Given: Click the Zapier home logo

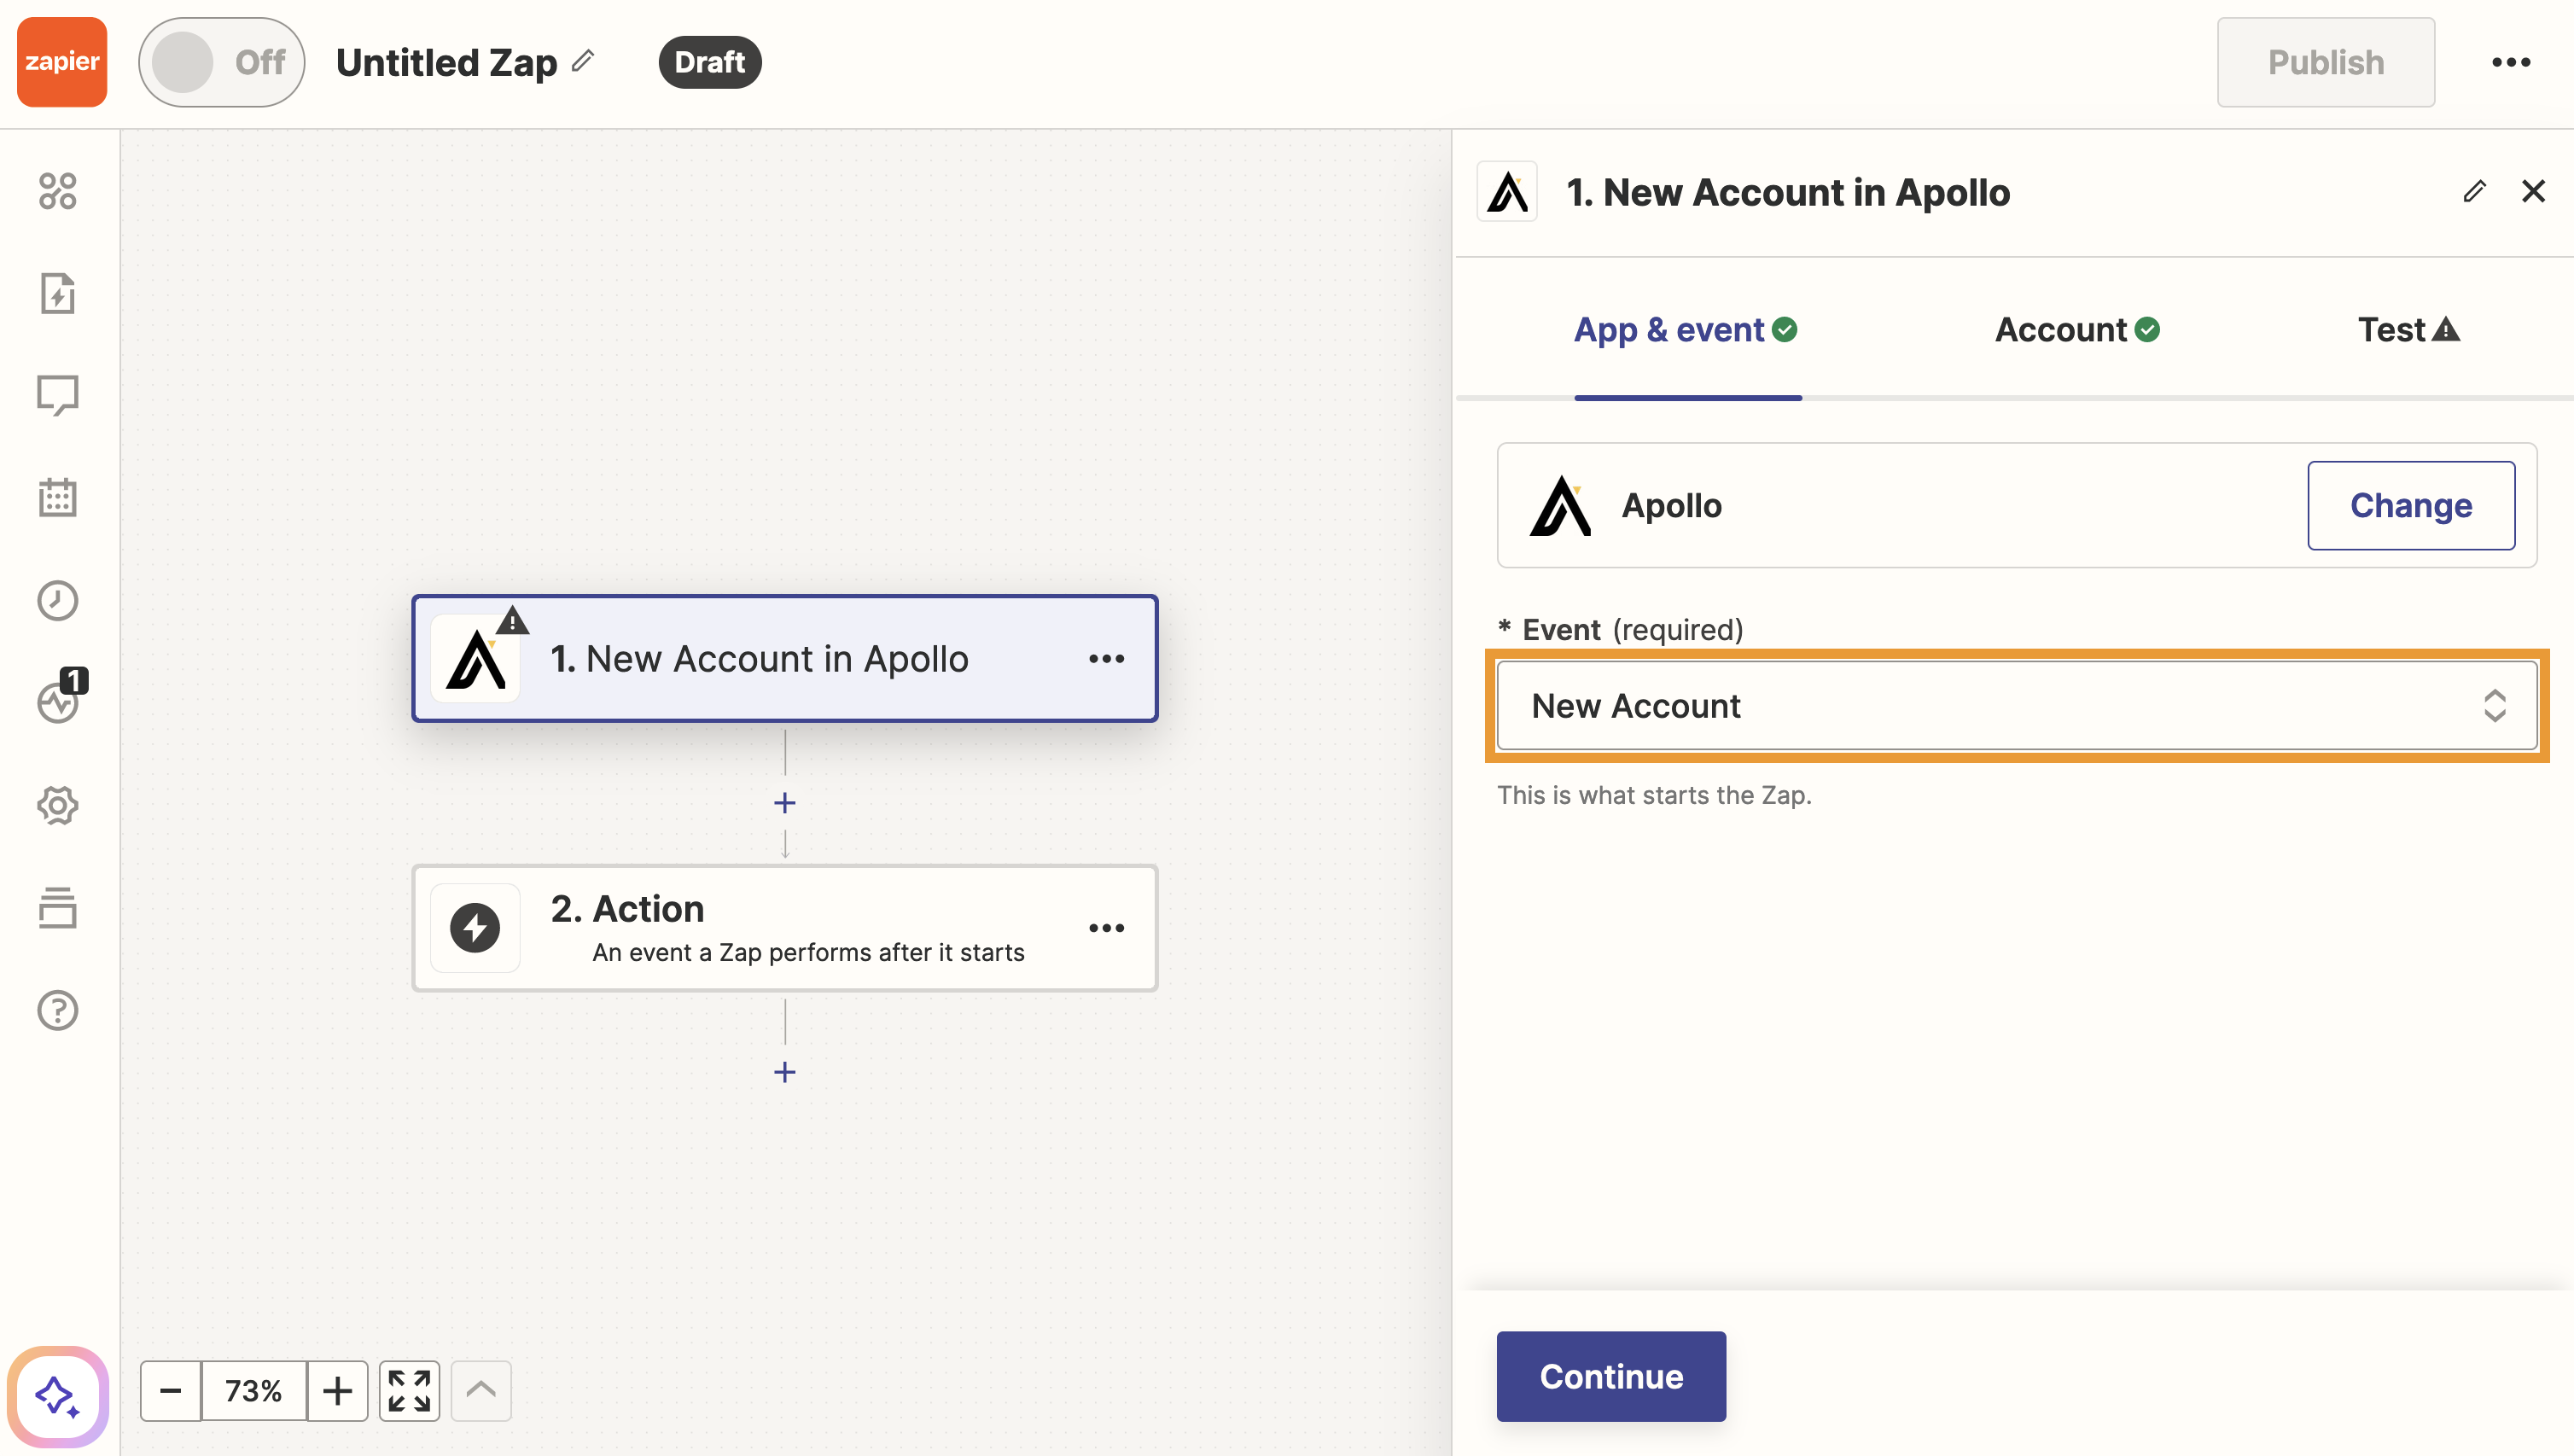Looking at the screenshot, I should coord(62,62).
